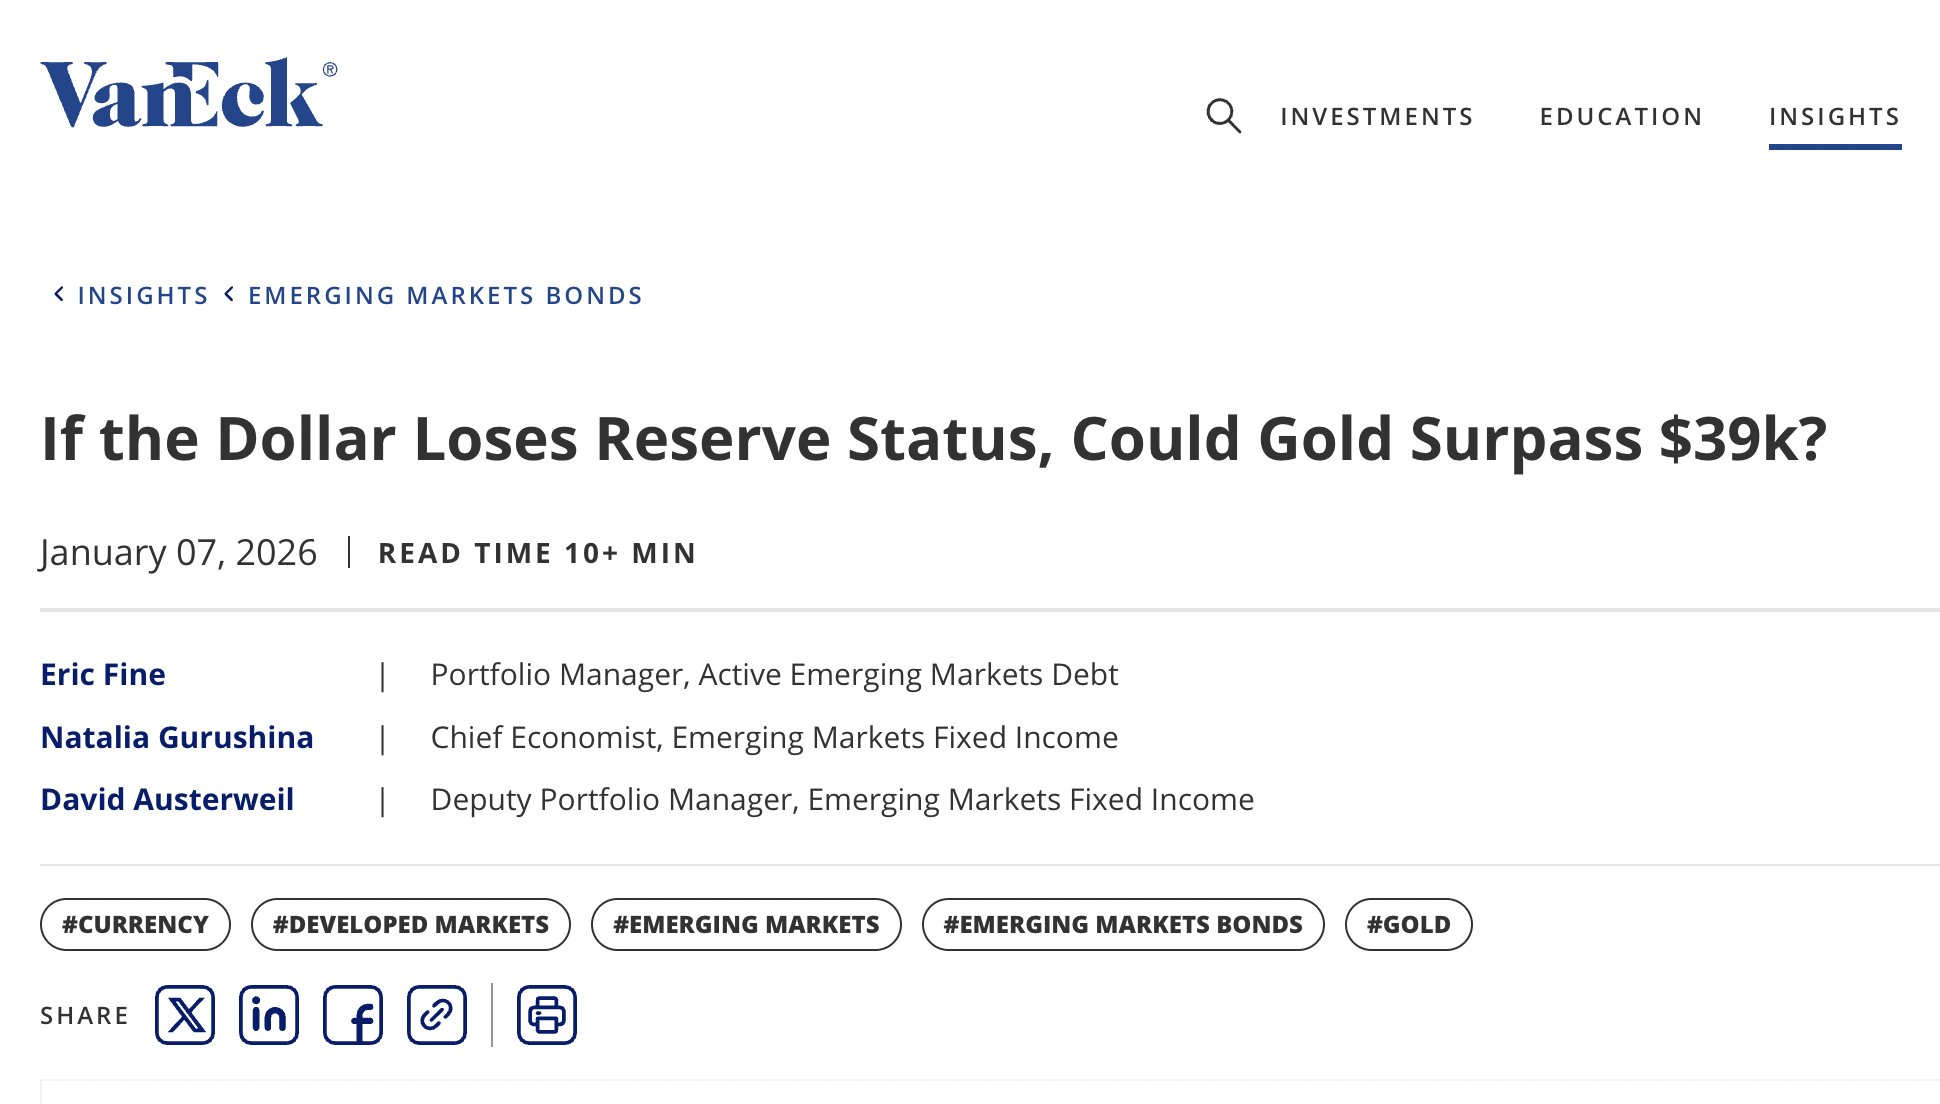Share article on Facebook

[x=353, y=1015]
